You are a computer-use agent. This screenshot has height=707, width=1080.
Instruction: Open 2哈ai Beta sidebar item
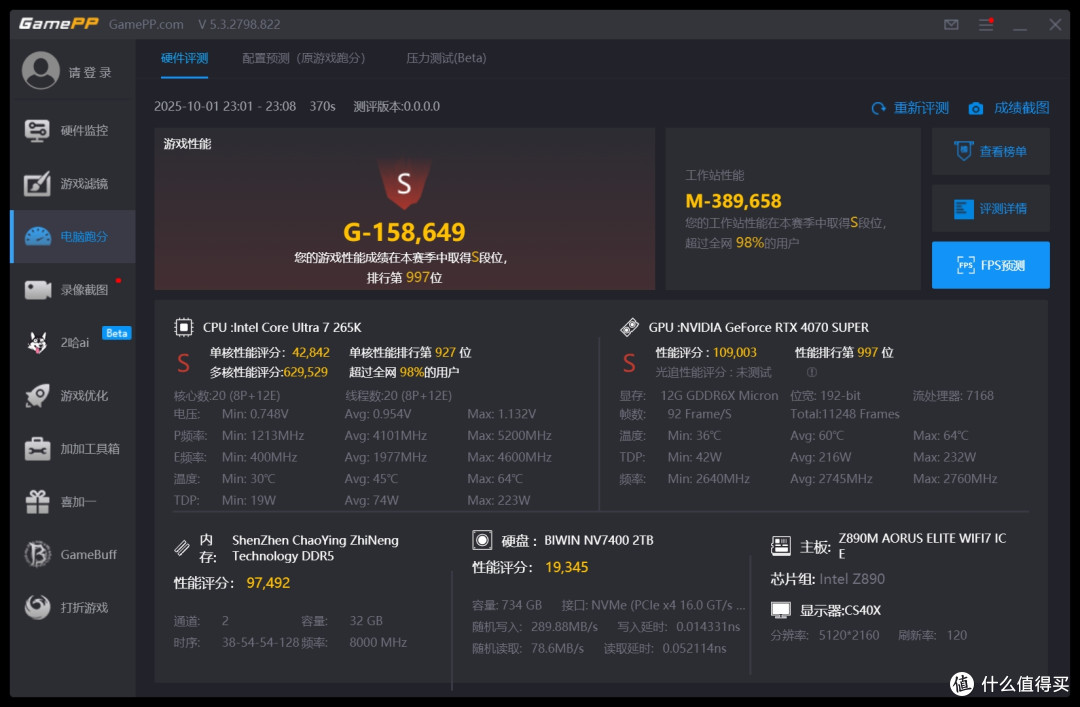73,342
